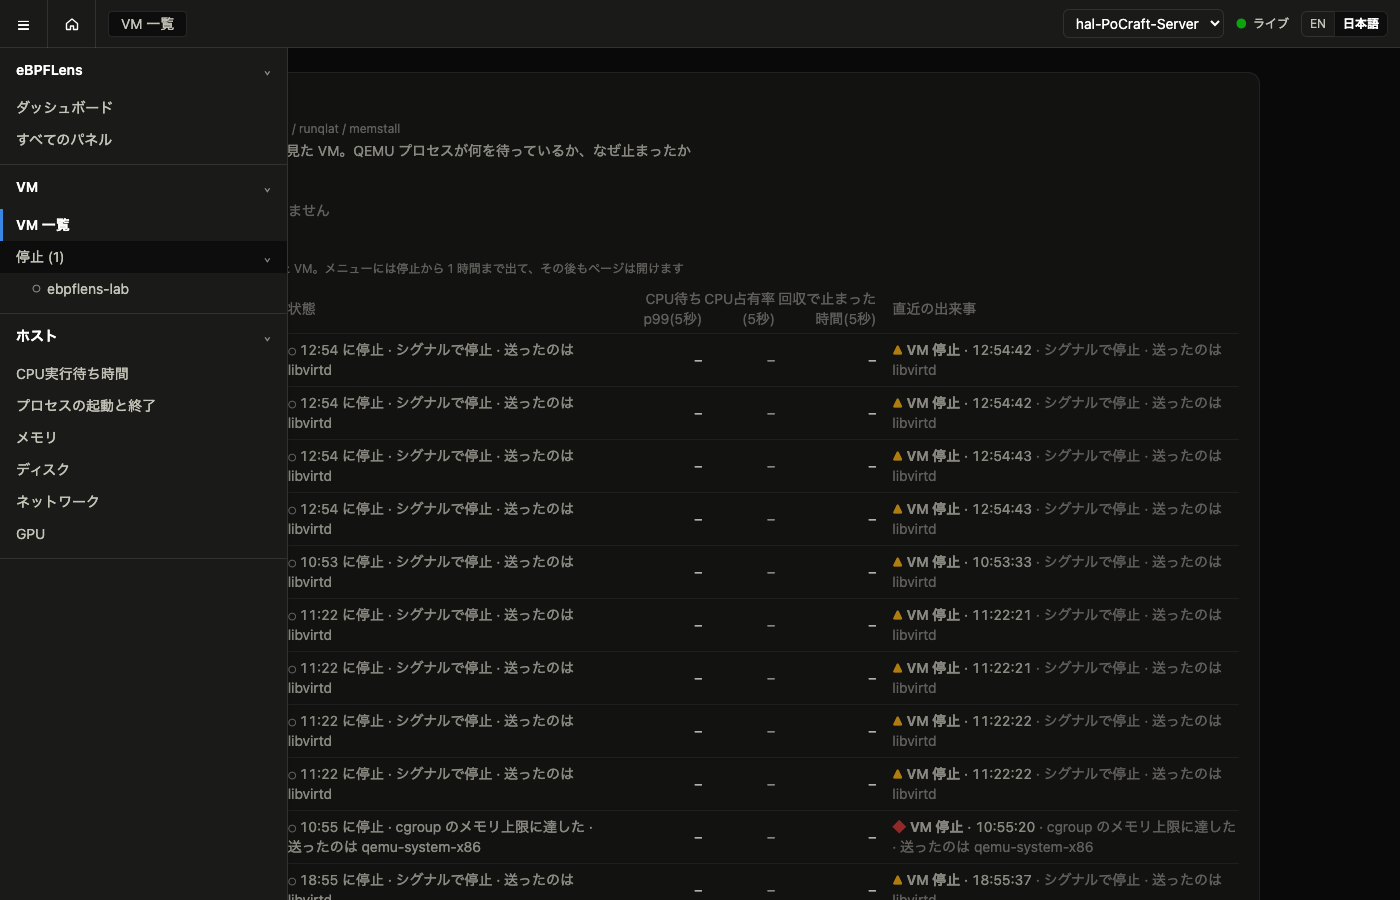Viewport: 1400px width, 900px height.
Task: Click the "10:53 に停止" status cell
Action: (431, 572)
